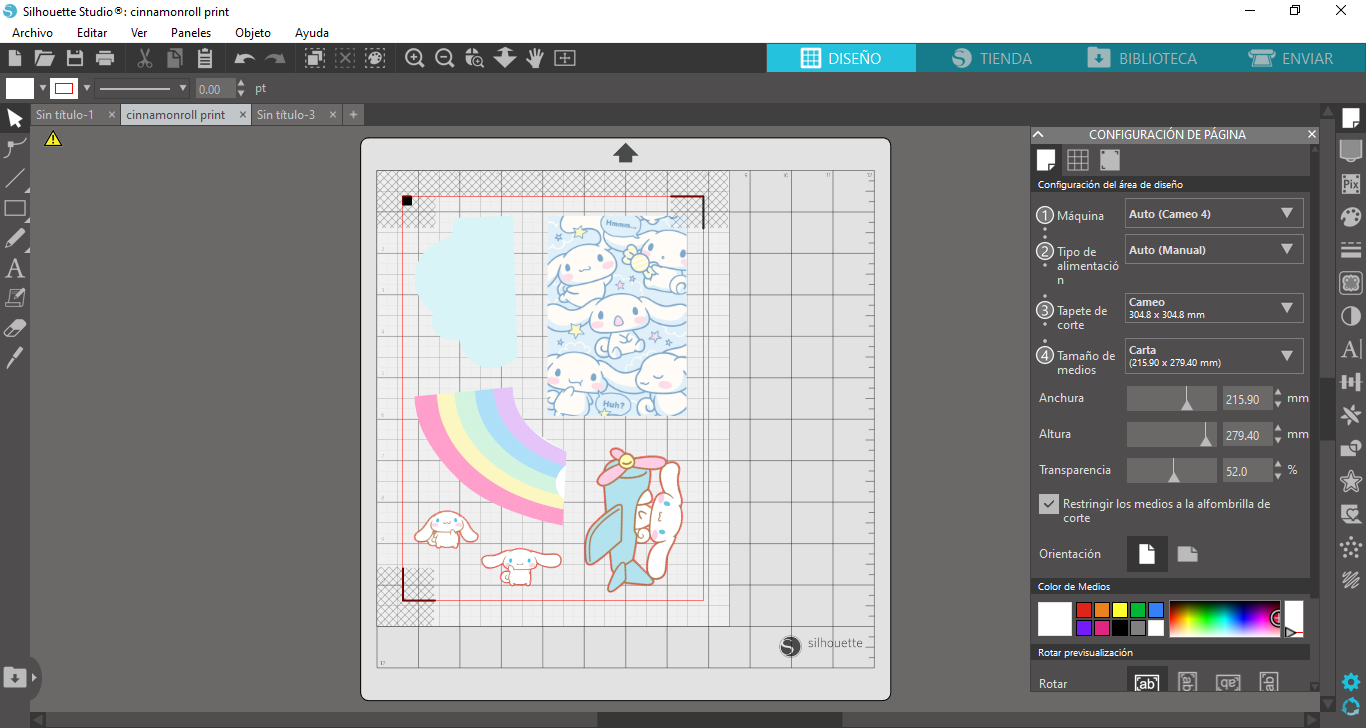Open the Text Style panel icon
The height and width of the screenshot is (728, 1366).
pyautogui.click(x=1351, y=349)
